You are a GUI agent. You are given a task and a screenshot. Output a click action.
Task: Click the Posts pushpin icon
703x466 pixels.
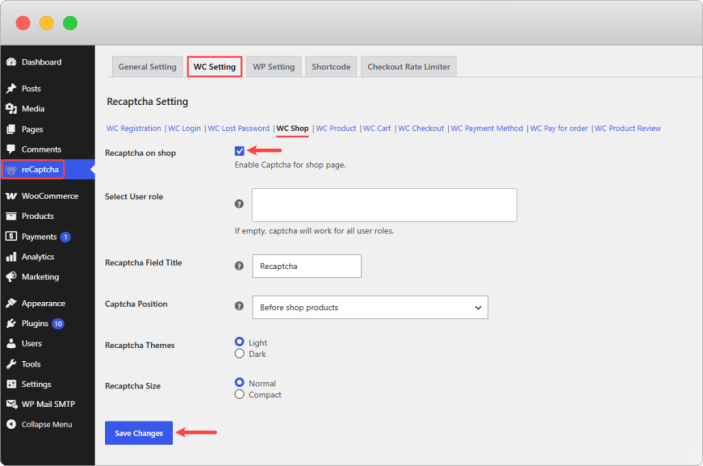(11, 88)
